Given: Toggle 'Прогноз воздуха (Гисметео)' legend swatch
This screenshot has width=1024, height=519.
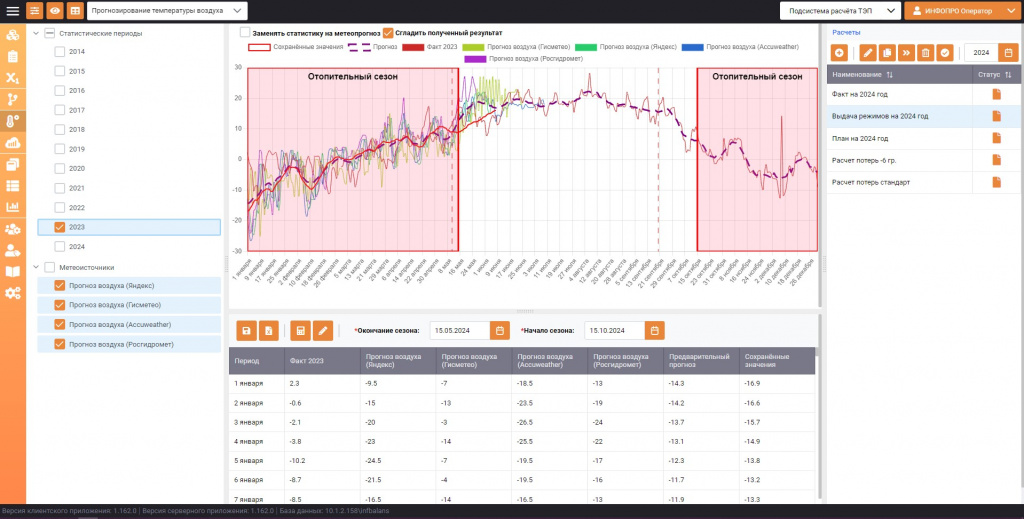Looking at the screenshot, I should [x=473, y=47].
